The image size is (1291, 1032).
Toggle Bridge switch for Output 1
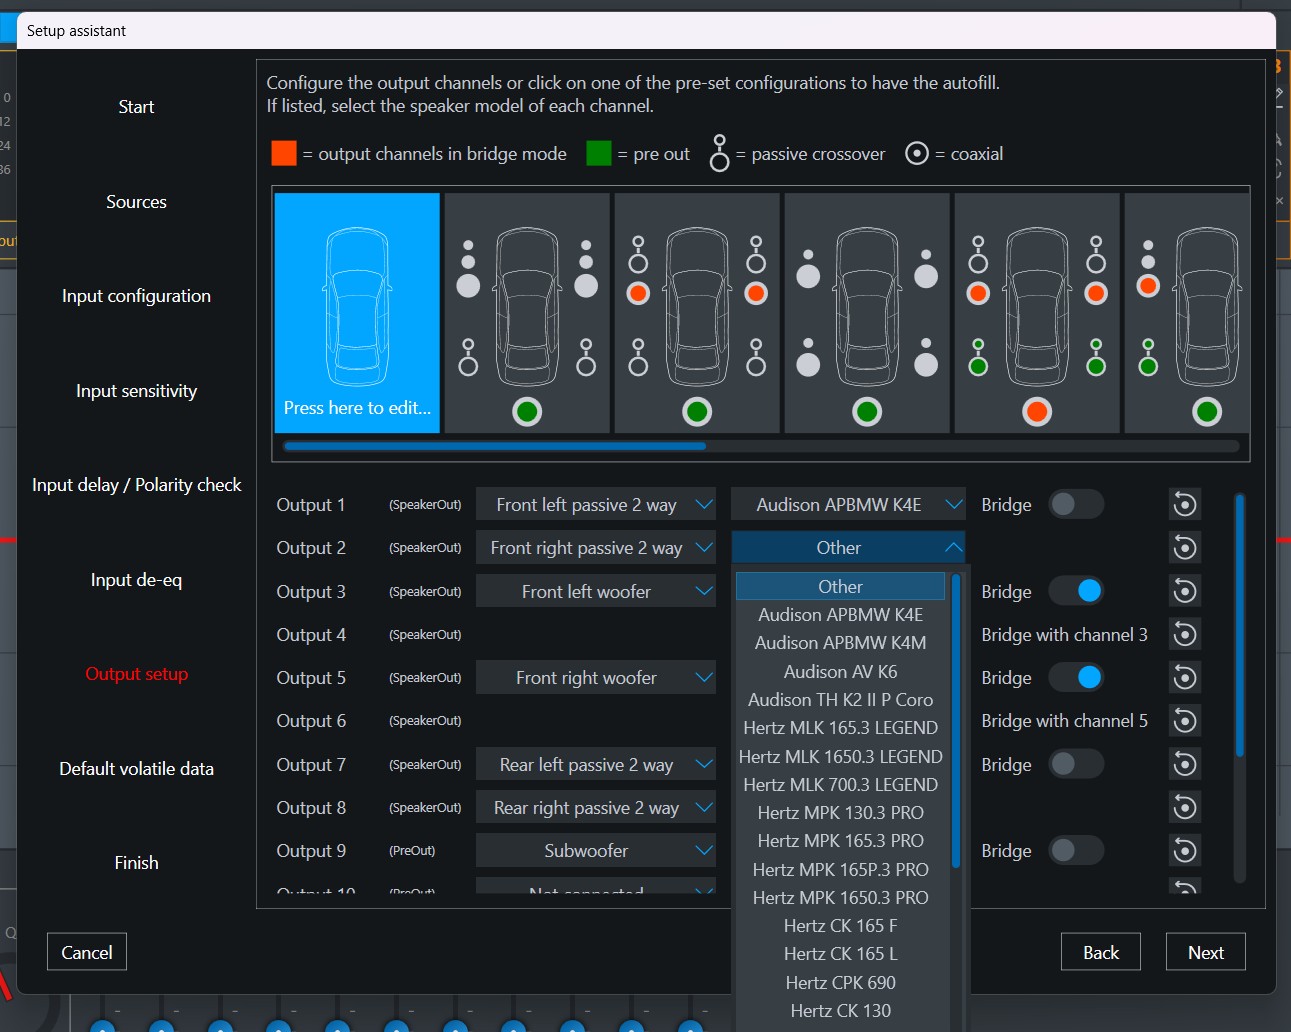pos(1076,504)
